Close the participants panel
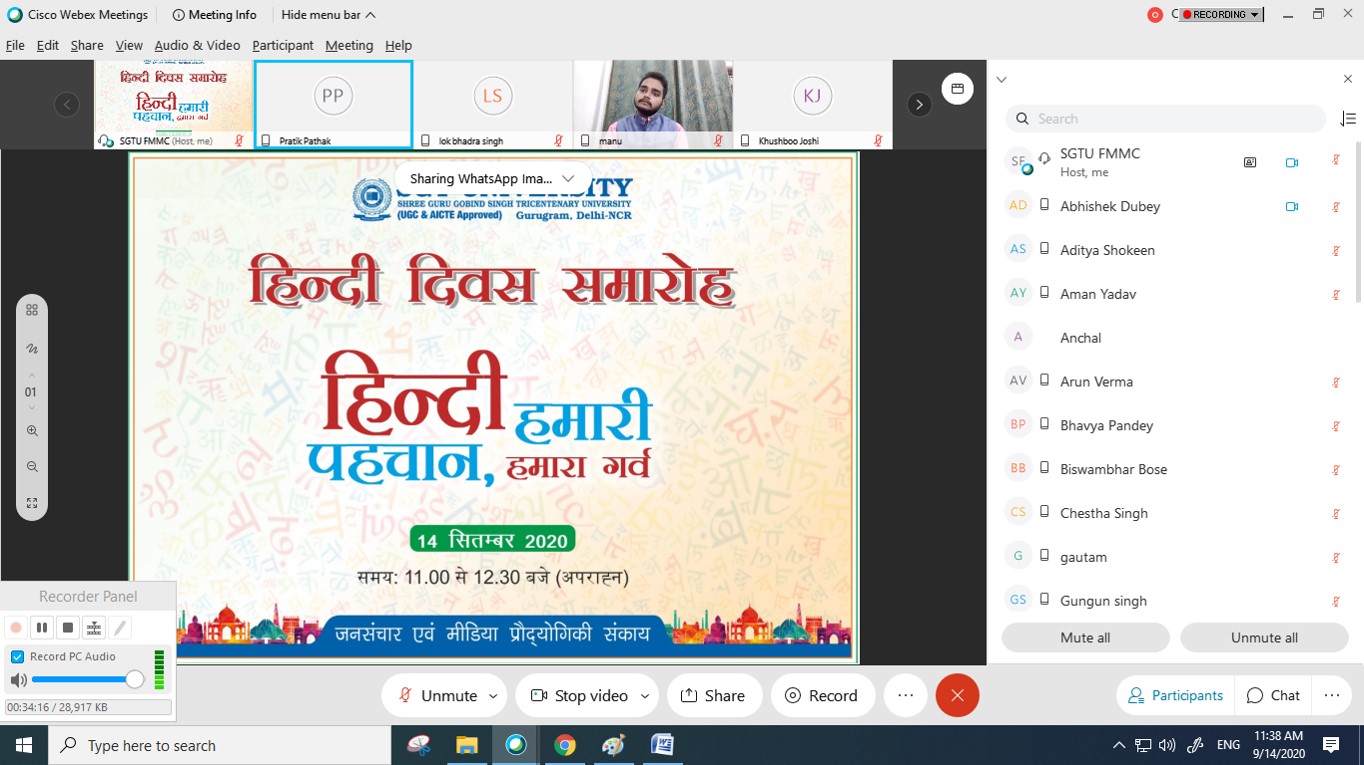Image resolution: width=1364 pixels, height=765 pixels. tap(1347, 79)
